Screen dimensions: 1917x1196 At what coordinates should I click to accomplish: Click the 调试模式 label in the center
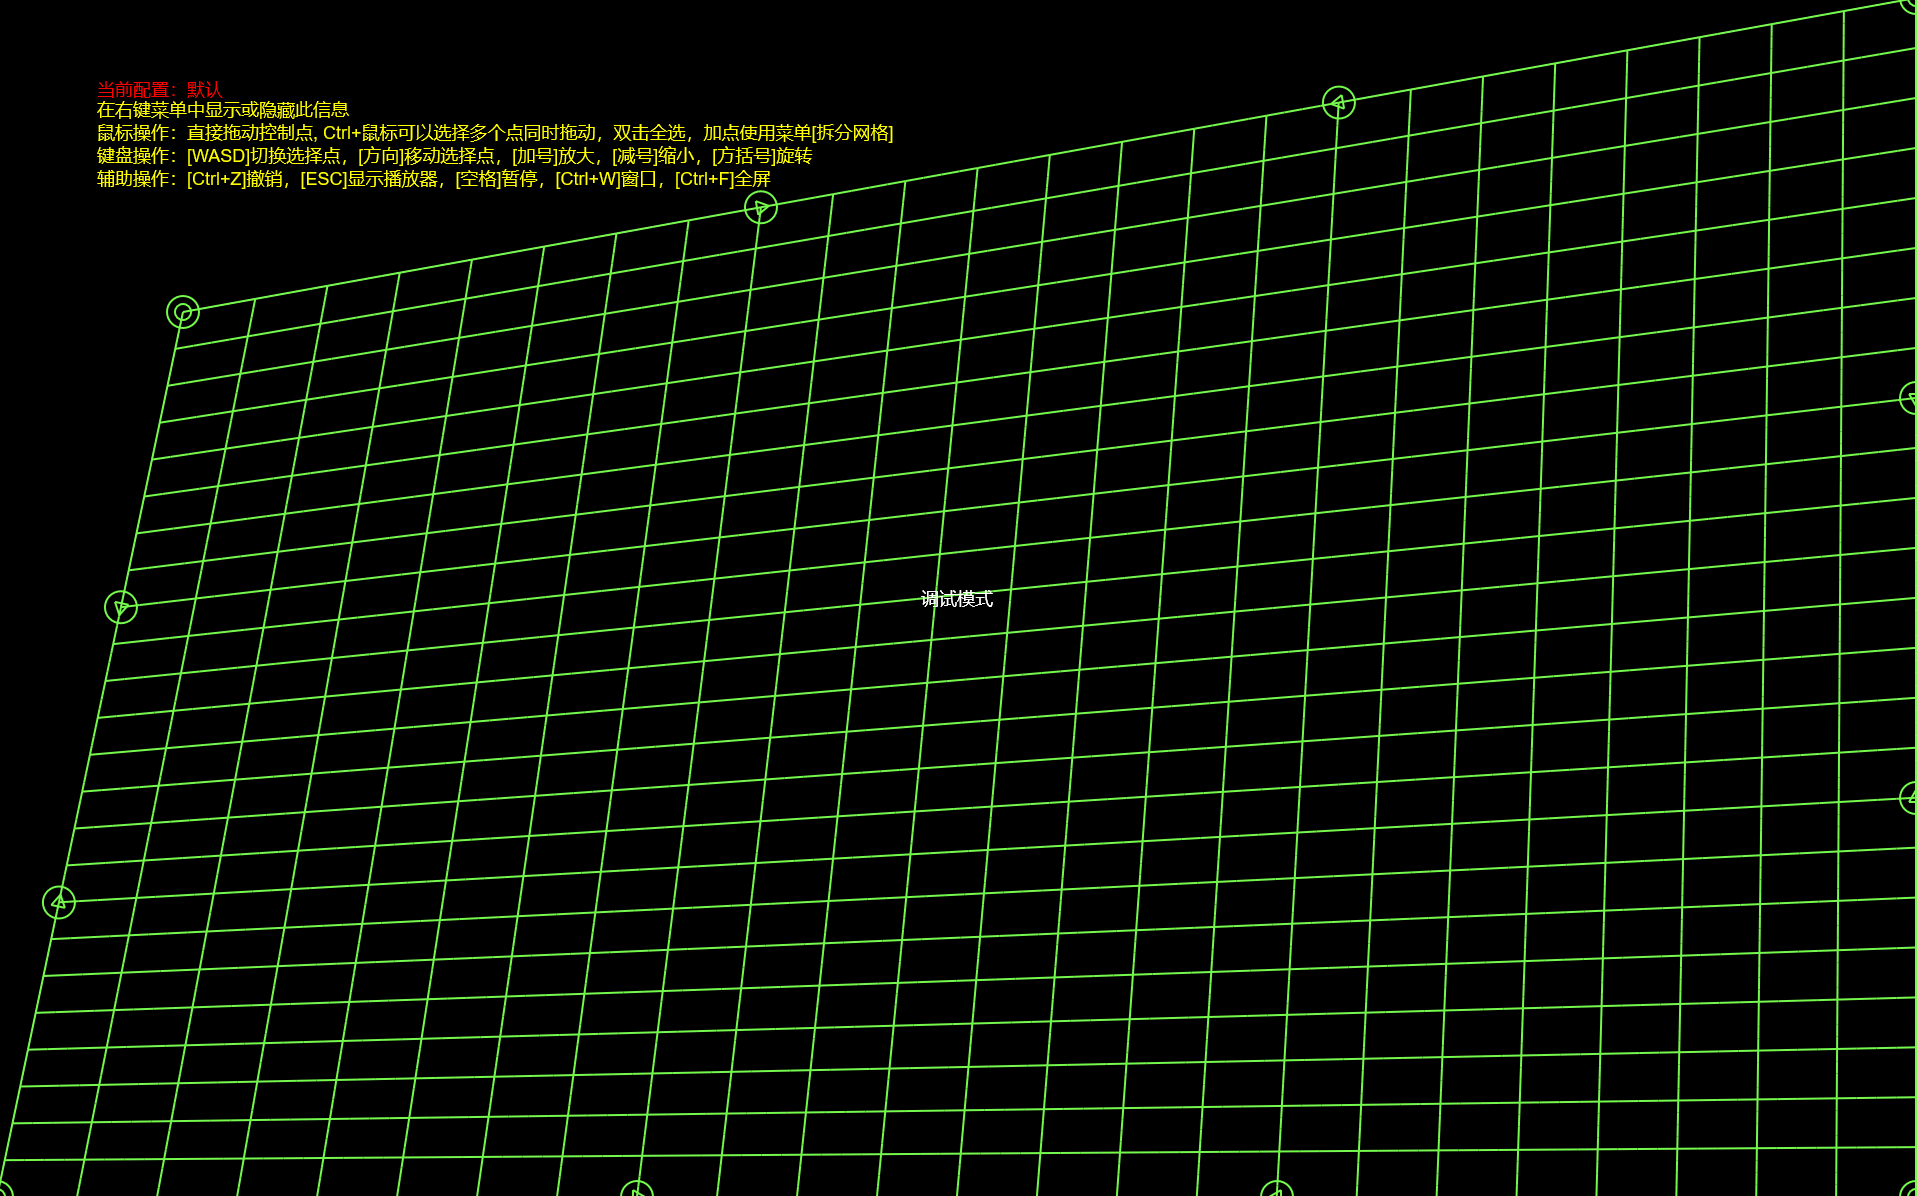(x=956, y=599)
